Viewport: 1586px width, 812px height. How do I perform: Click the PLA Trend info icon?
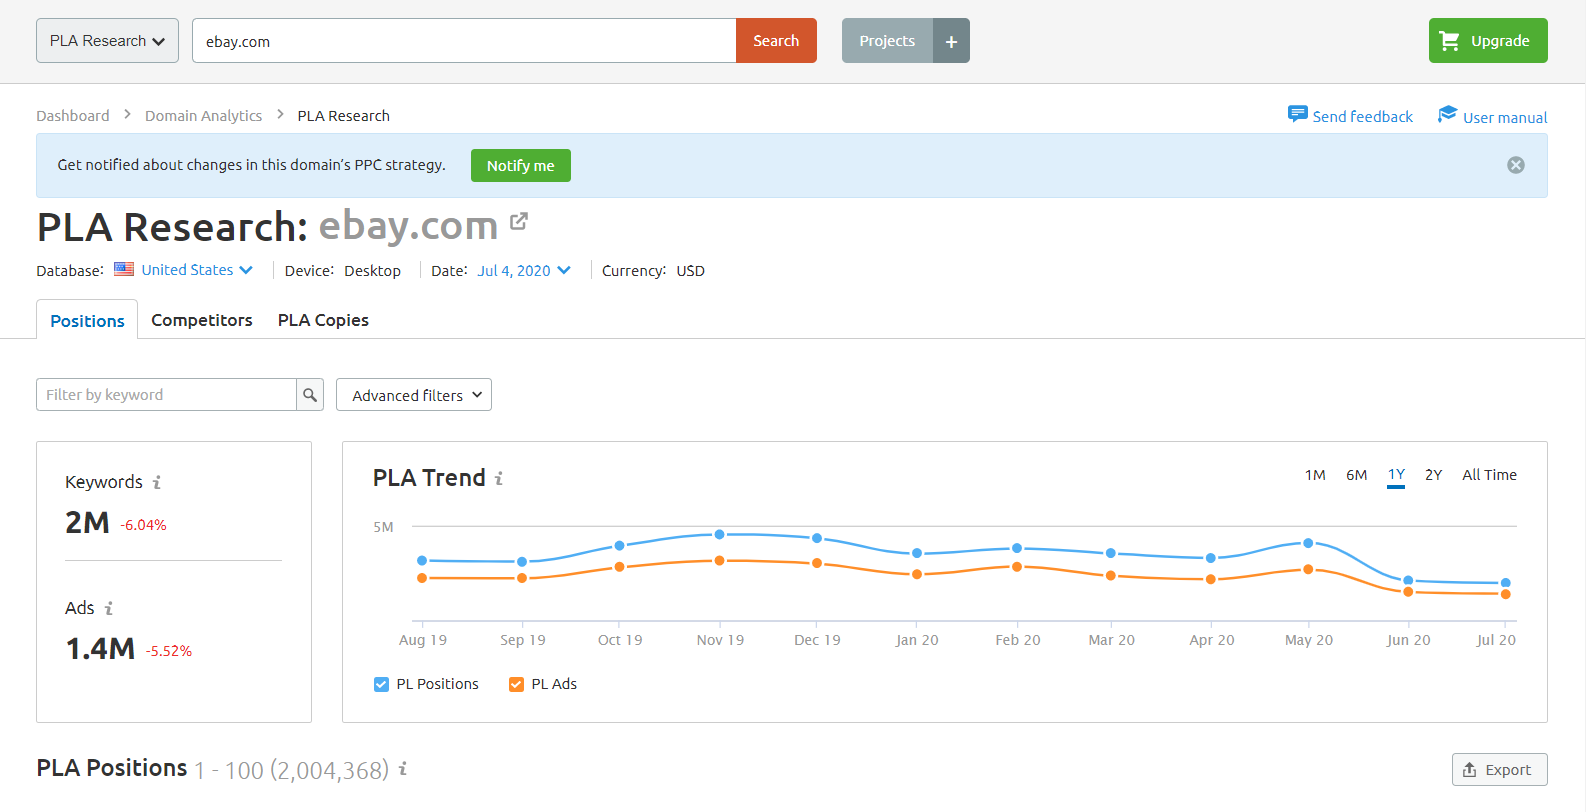pos(499,479)
